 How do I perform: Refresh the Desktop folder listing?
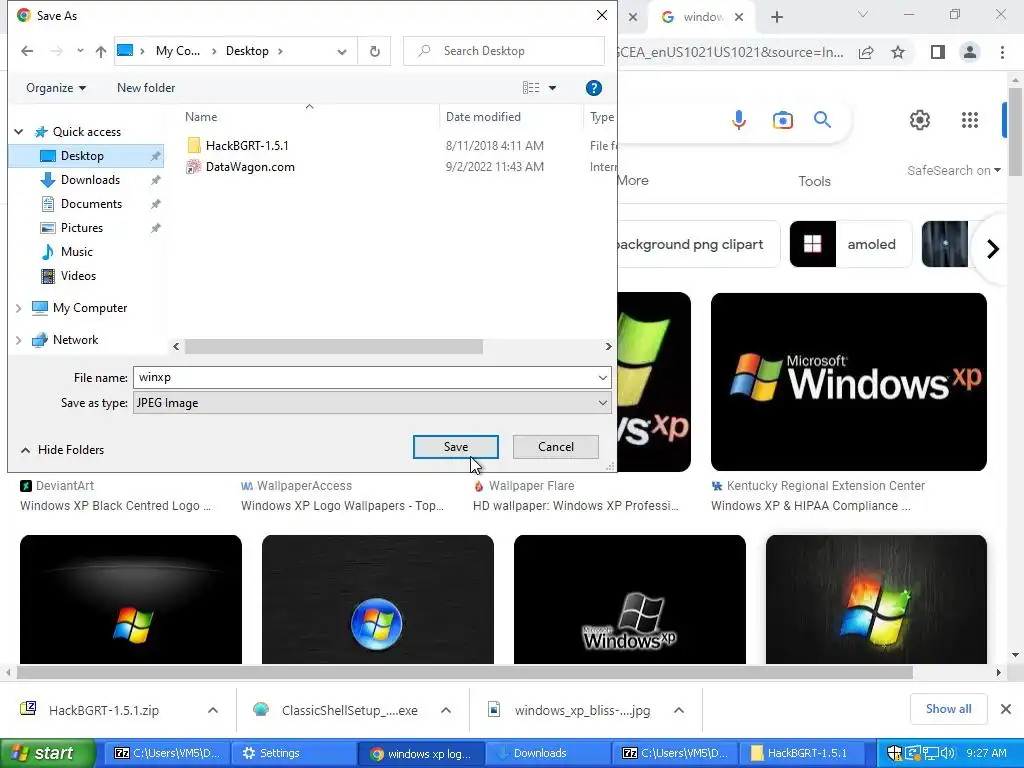374,51
